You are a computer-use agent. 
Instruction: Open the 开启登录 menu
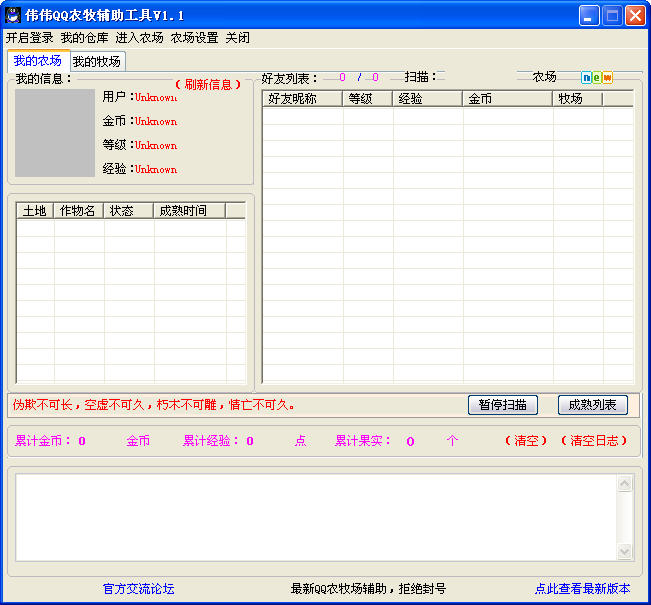point(29,38)
